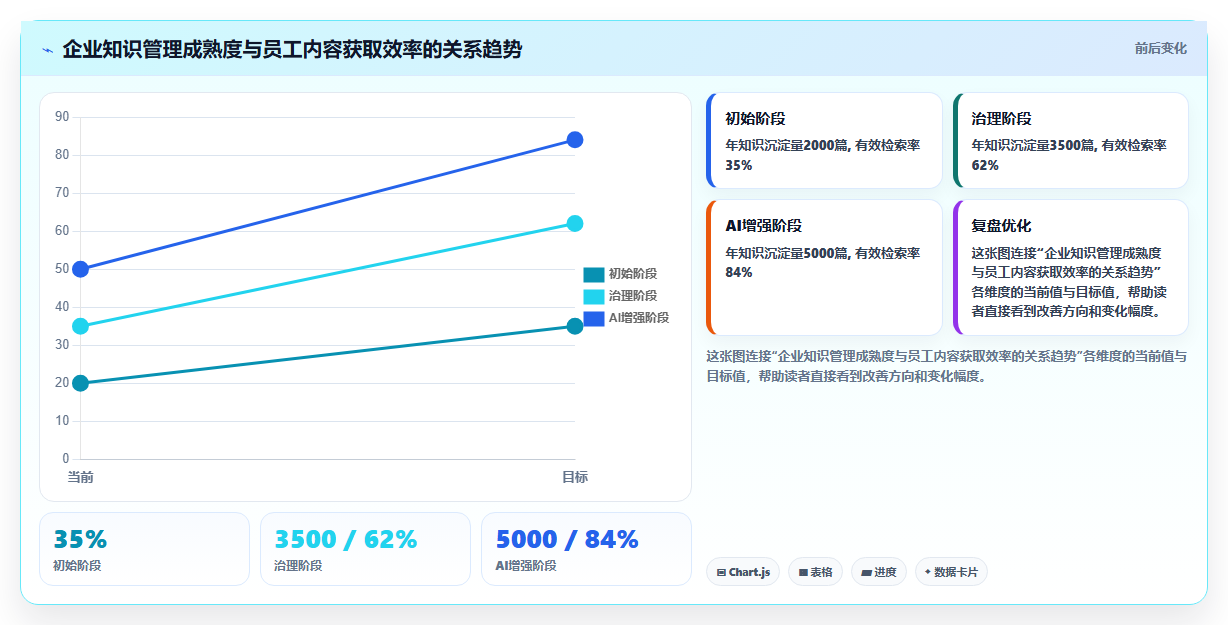Toggle 初始阶段 legend swatch
The image size is (1228, 625).
pyautogui.click(x=594, y=274)
